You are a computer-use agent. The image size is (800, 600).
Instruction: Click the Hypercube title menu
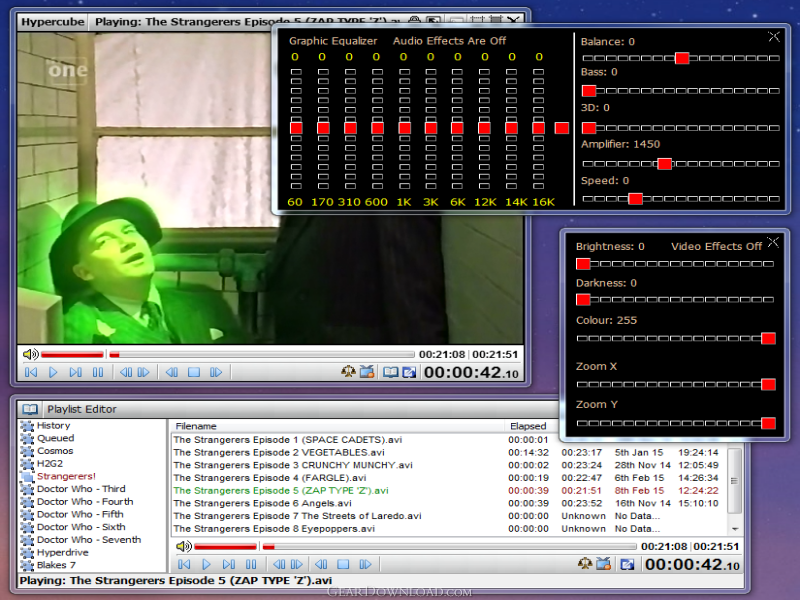click(x=53, y=21)
